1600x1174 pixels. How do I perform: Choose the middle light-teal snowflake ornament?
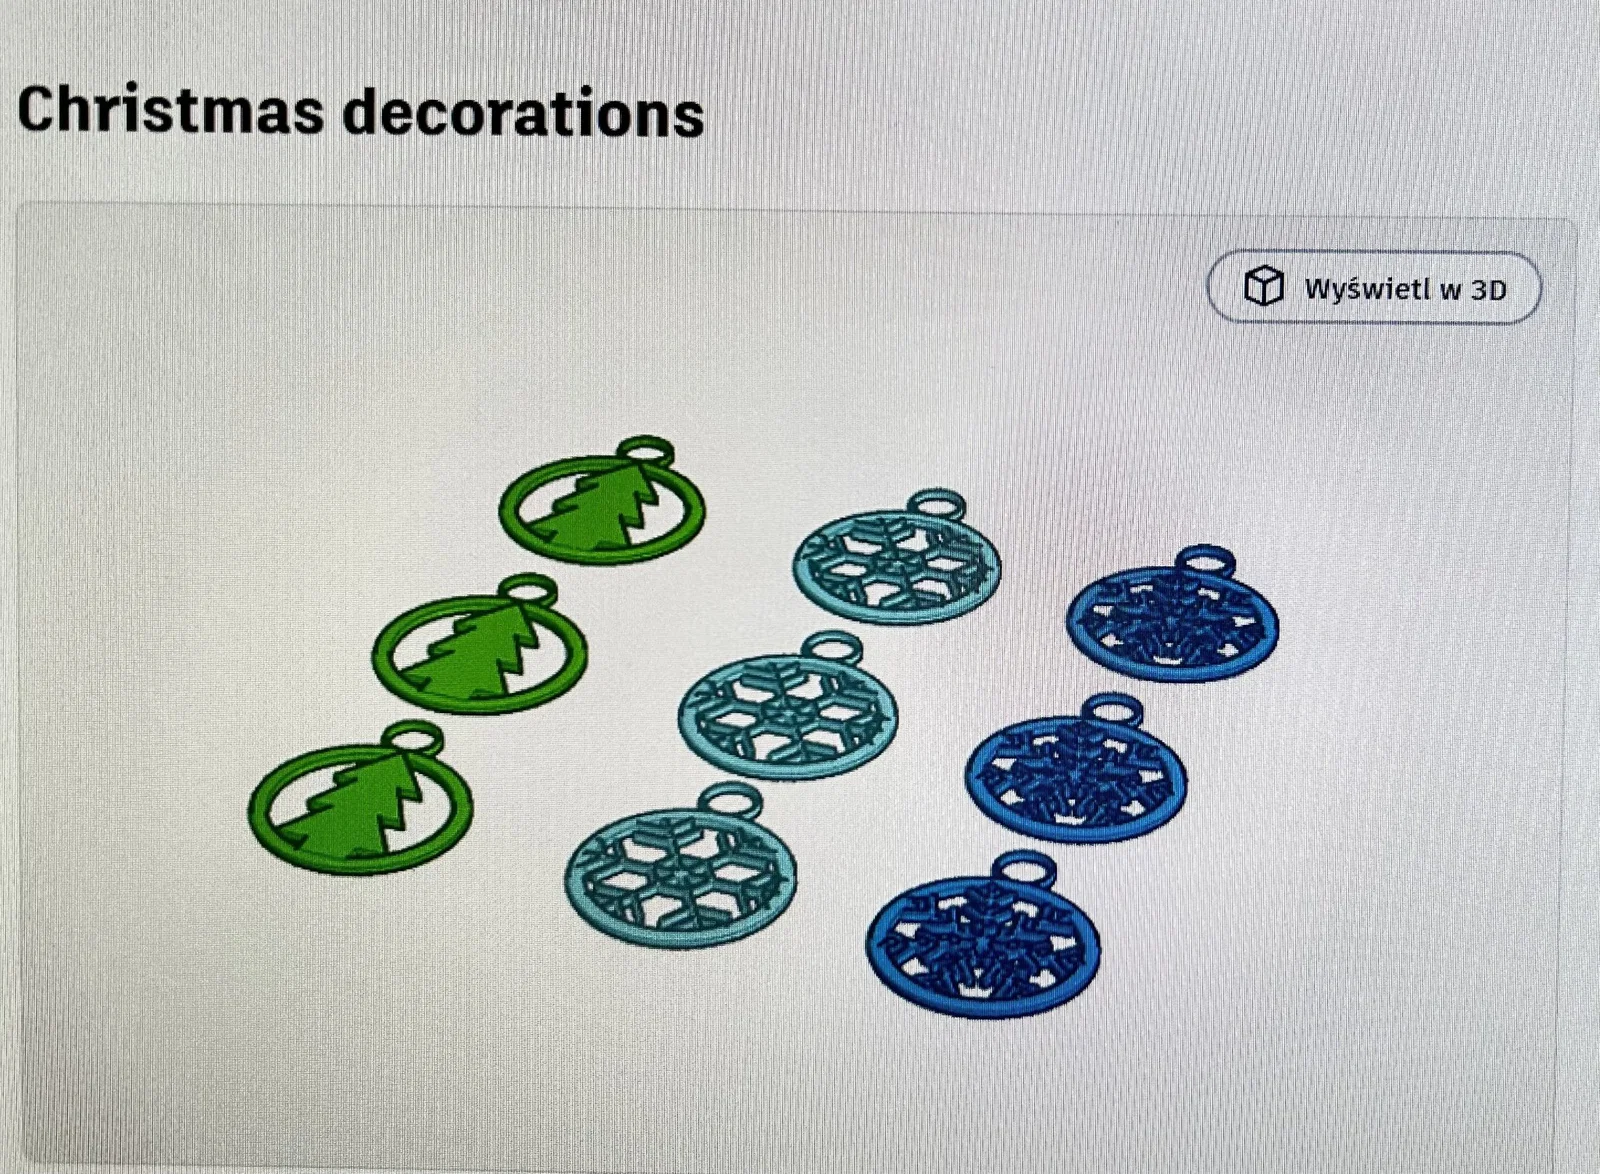pos(787,705)
